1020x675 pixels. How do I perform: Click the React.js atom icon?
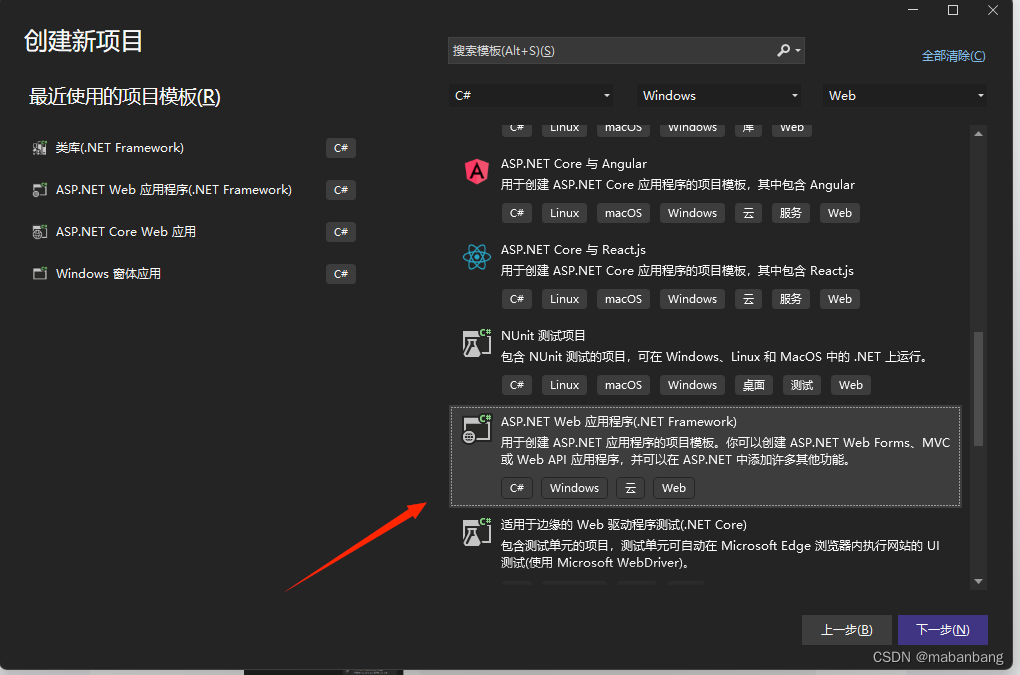click(x=477, y=258)
